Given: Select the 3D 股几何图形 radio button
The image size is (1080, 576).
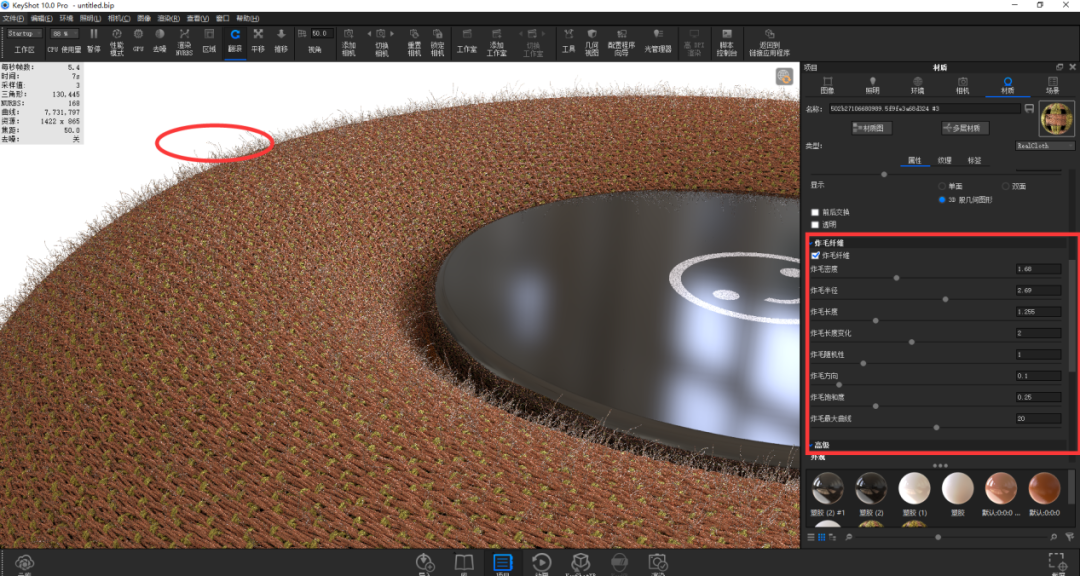Looking at the screenshot, I should coord(942,200).
